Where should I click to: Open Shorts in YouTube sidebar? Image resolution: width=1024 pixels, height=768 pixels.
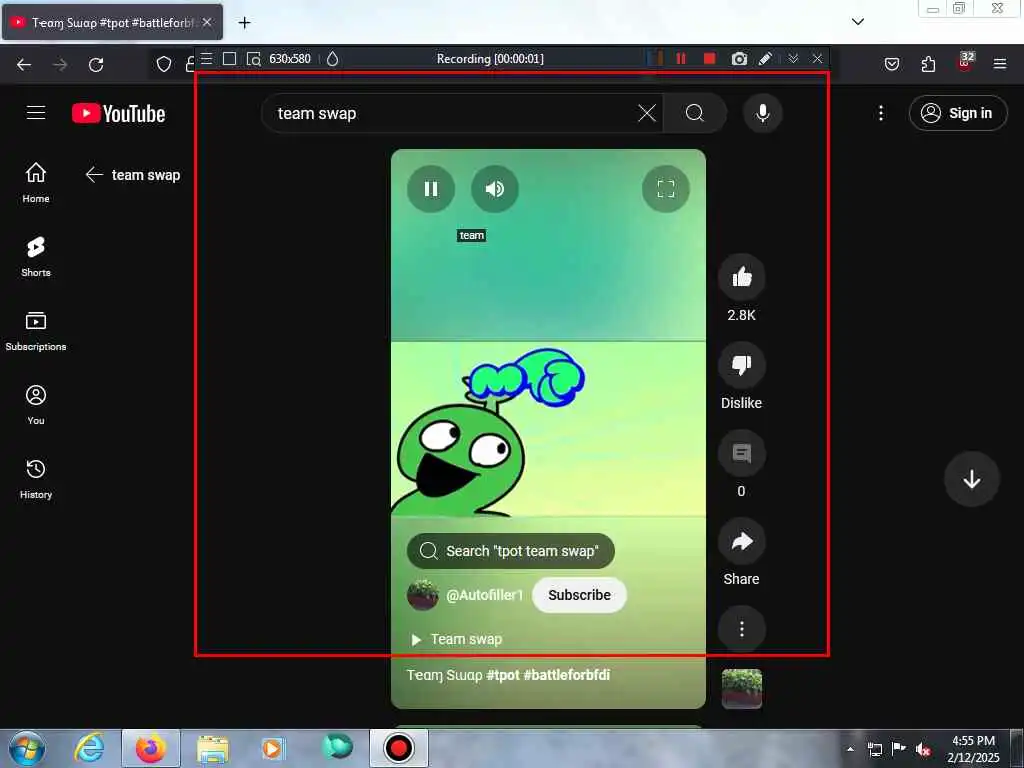tap(36, 257)
